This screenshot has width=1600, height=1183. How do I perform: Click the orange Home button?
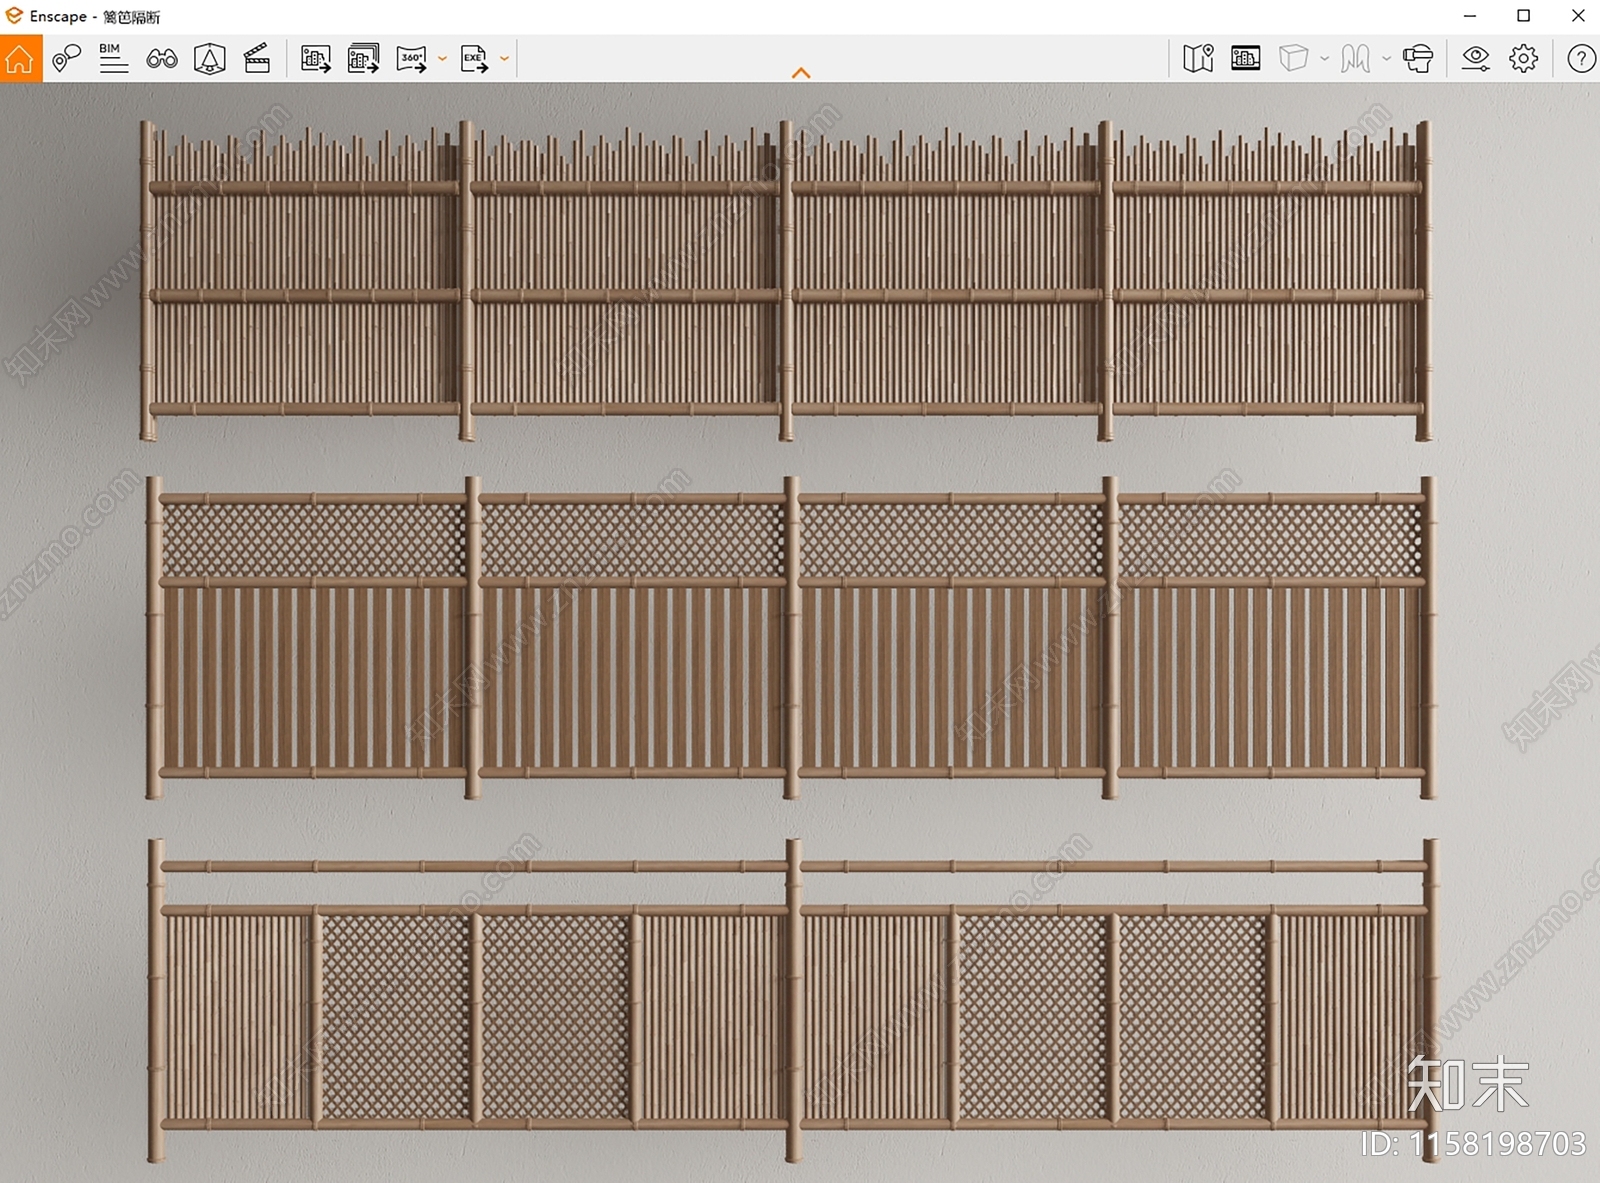(20, 59)
